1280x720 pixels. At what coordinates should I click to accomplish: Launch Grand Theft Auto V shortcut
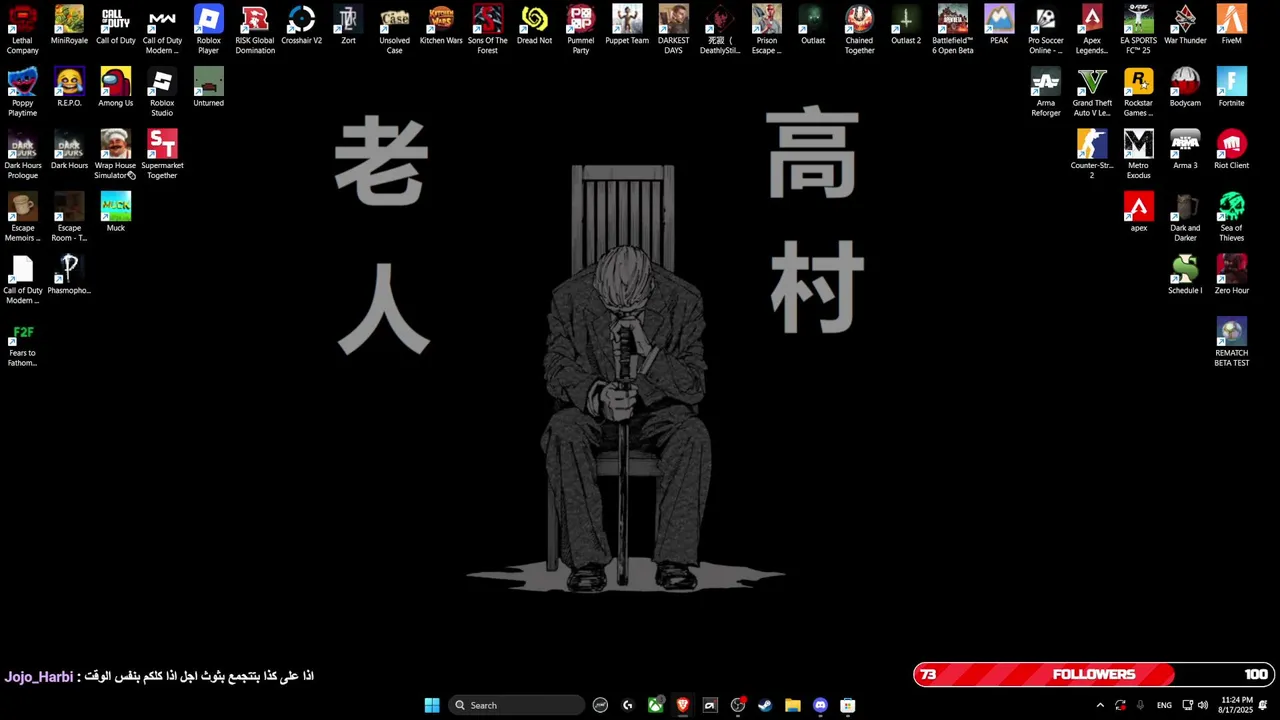(x=1092, y=92)
